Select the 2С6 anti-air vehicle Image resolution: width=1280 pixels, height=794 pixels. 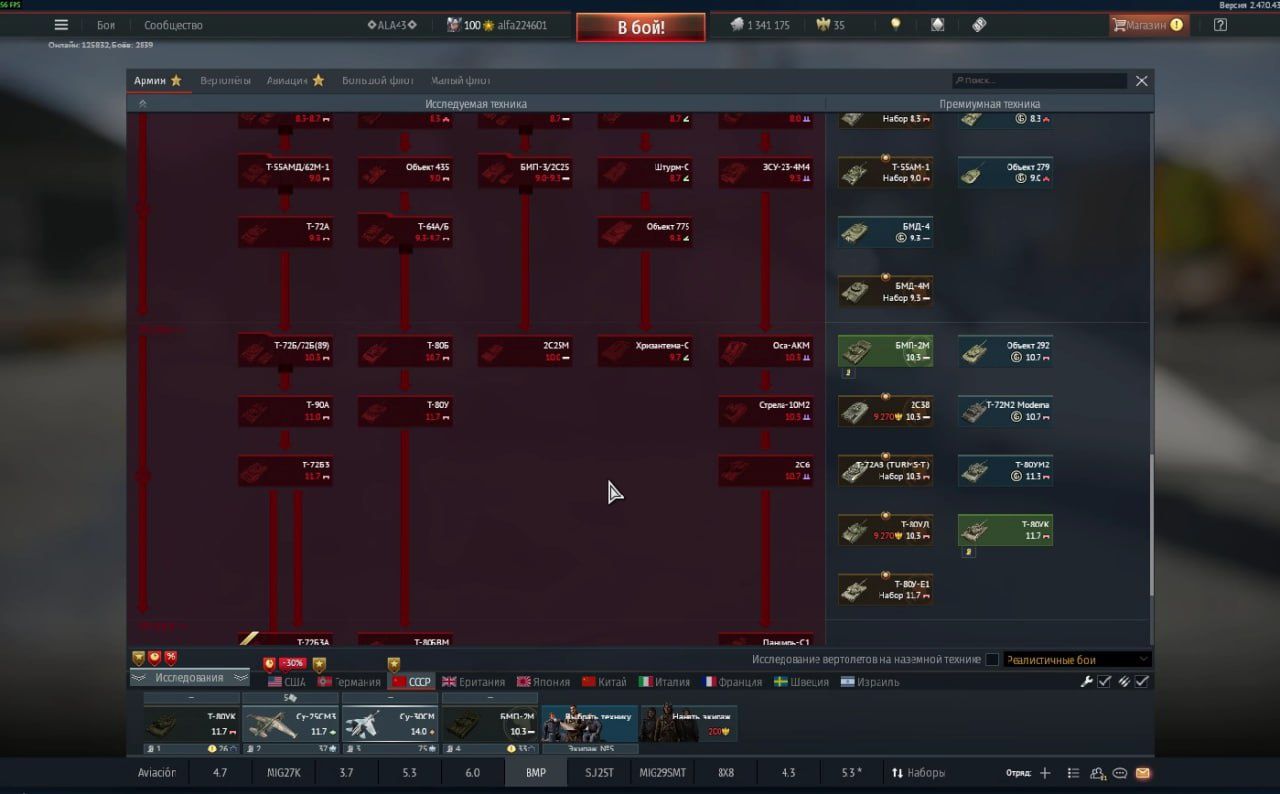coord(765,470)
